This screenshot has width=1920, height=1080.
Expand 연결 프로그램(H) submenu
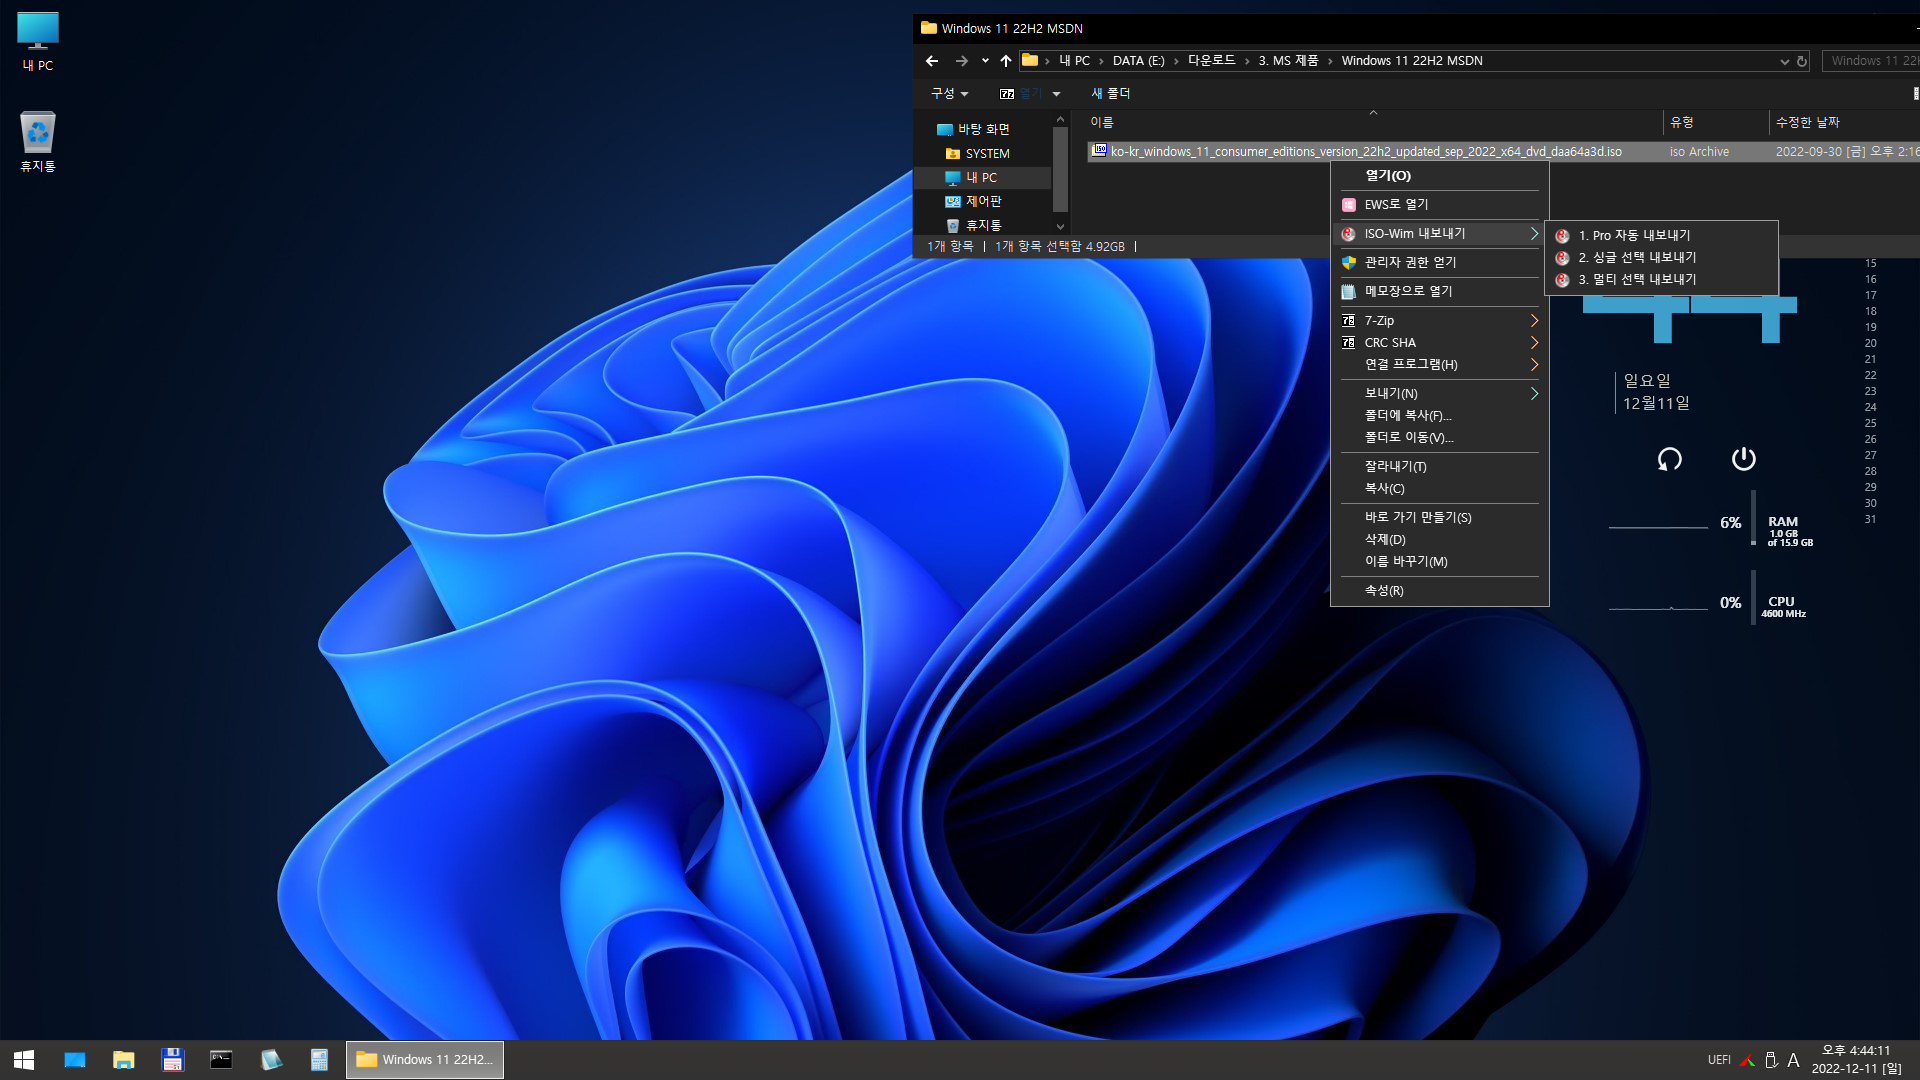pyautogui.click(x=1440, y=364)
